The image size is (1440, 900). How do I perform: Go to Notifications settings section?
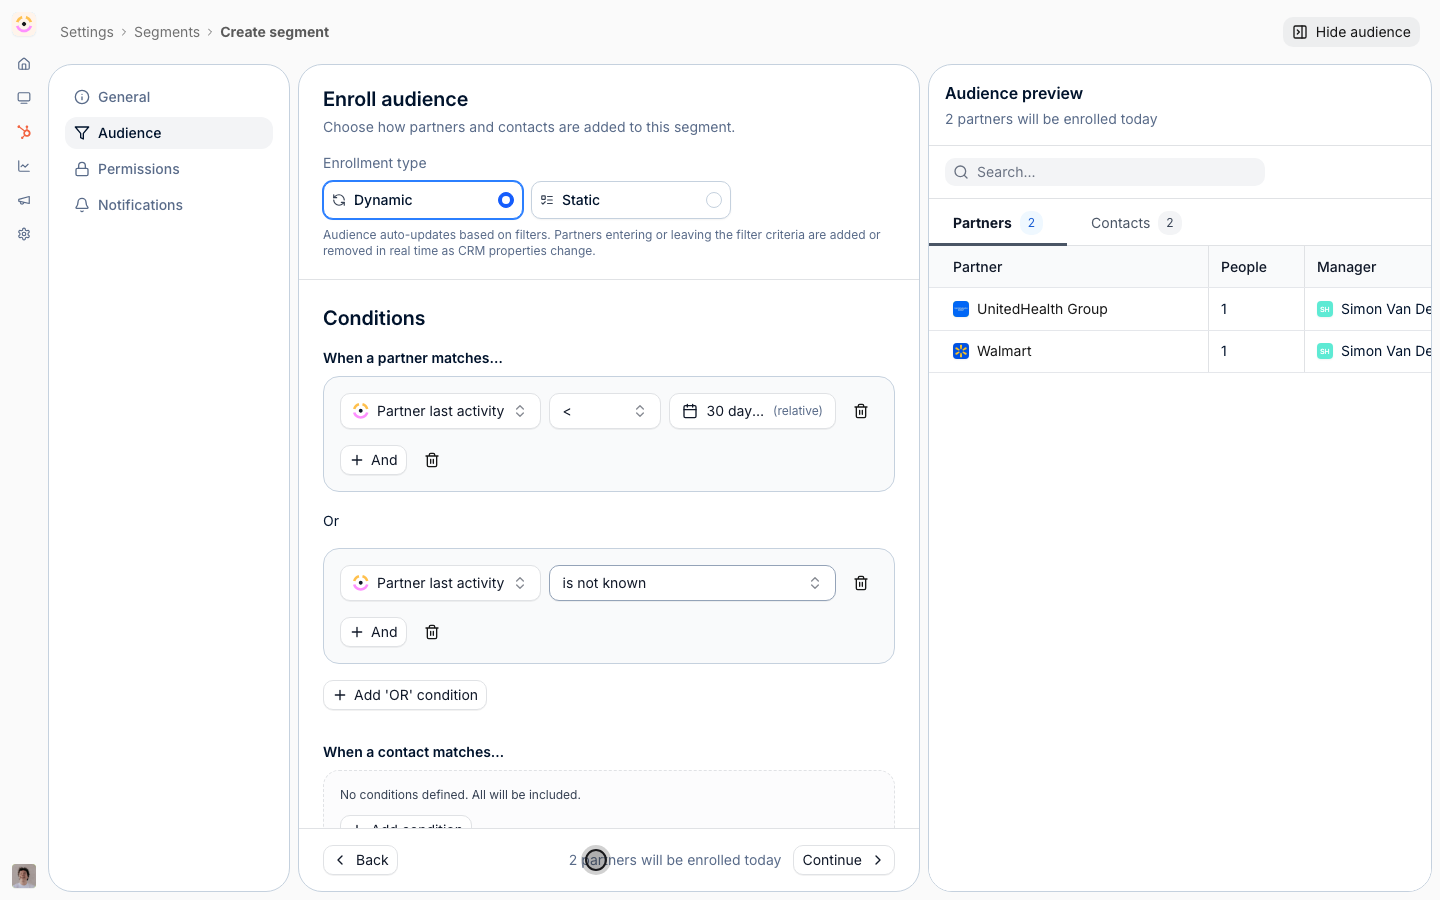[169, 205]
